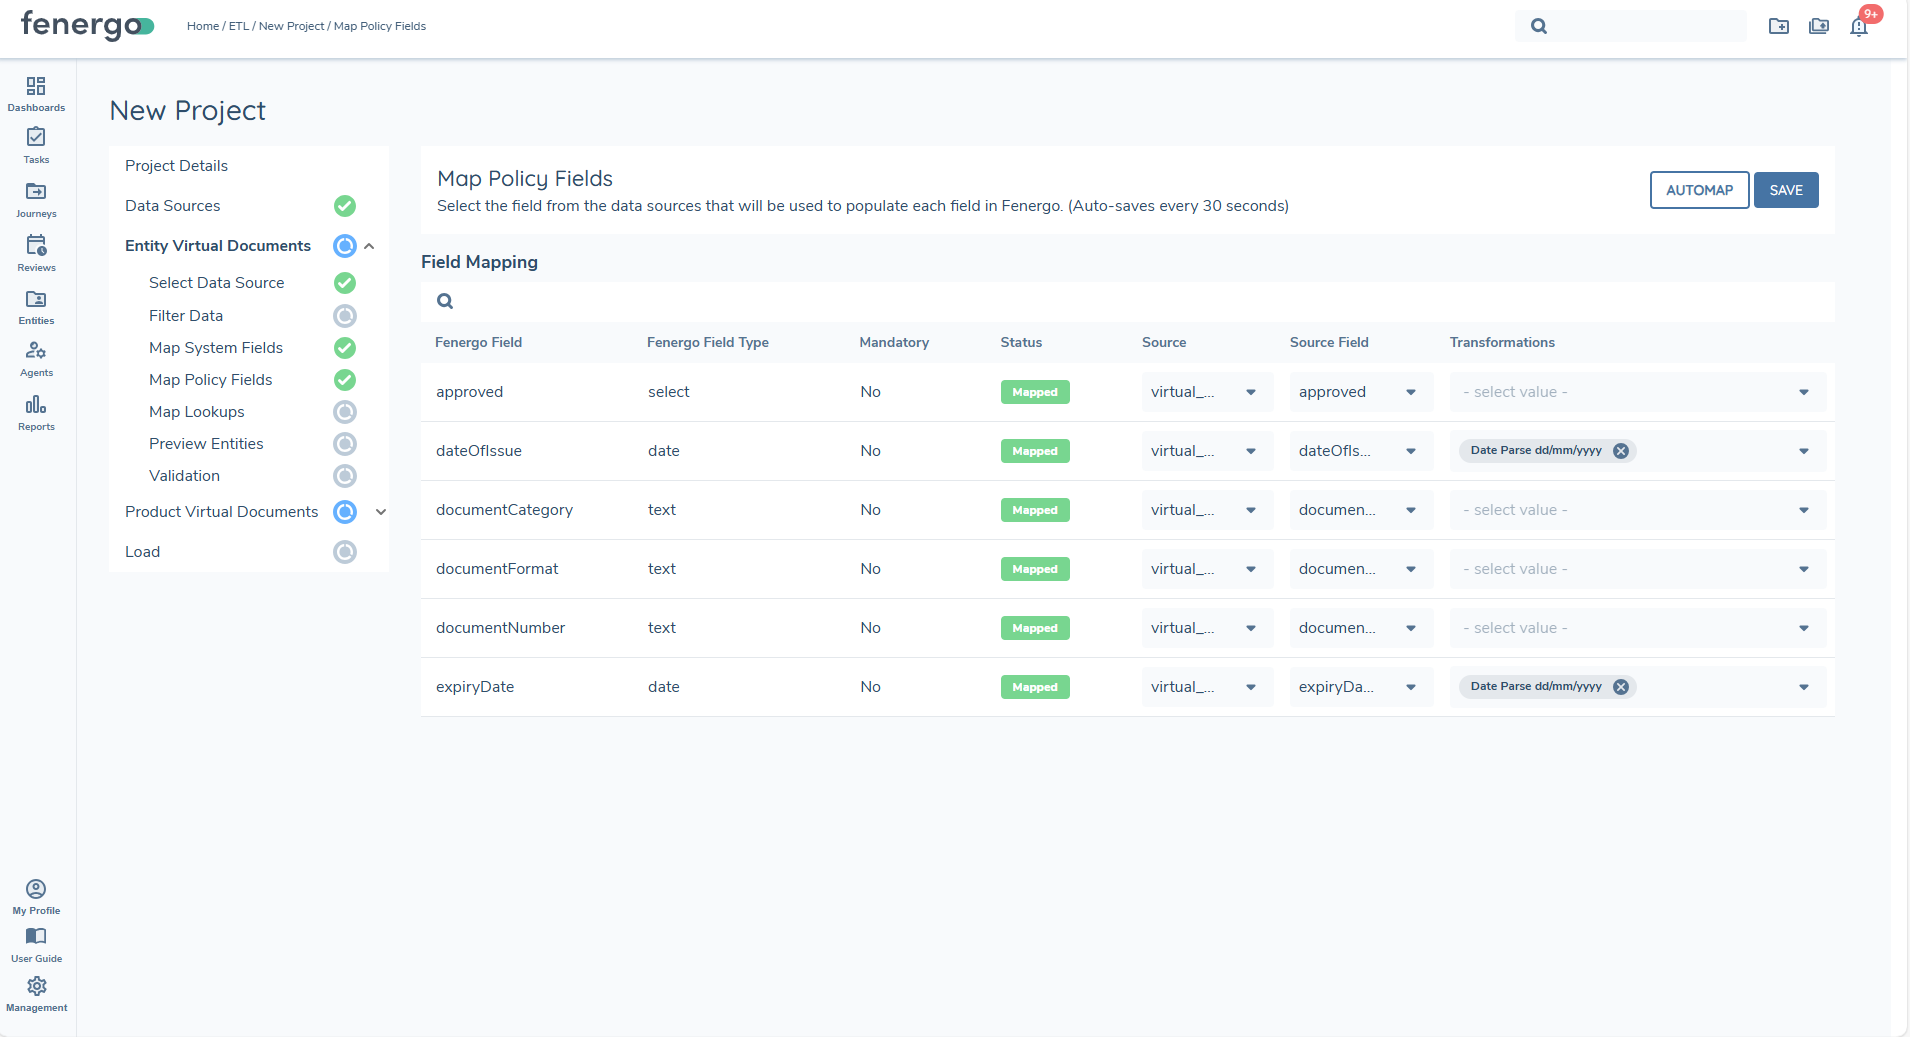Screen dimensions: 1910x1037
Task: Open the Entities sidebar icon
Action: tap(36, 300)
